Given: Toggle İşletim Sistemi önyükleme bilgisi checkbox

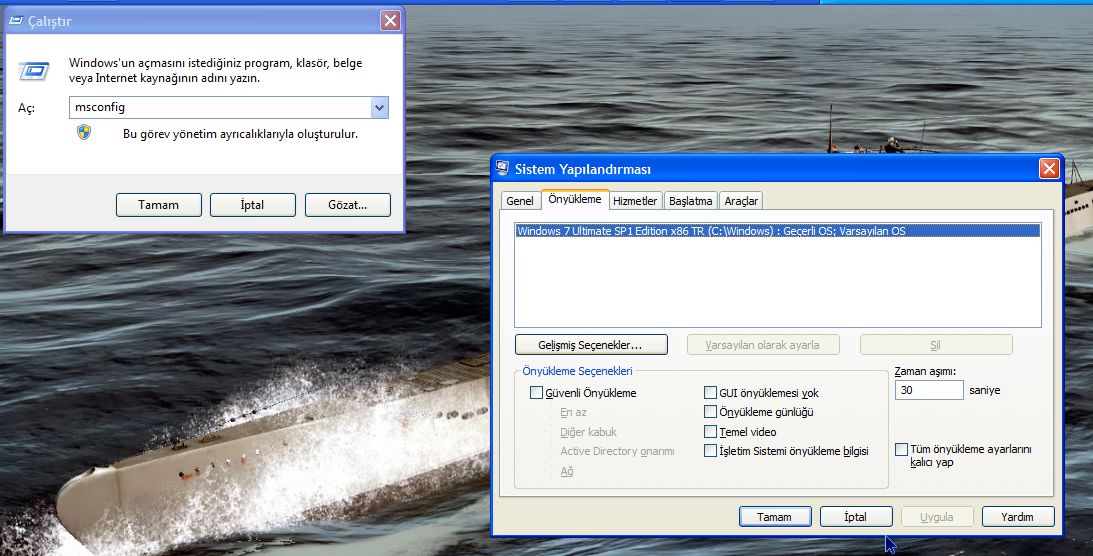Looking at the screenshot, I should point(710,451).
